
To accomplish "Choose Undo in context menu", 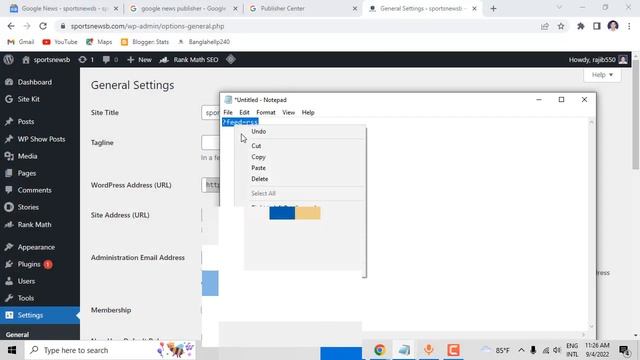I will click(259, 131).
